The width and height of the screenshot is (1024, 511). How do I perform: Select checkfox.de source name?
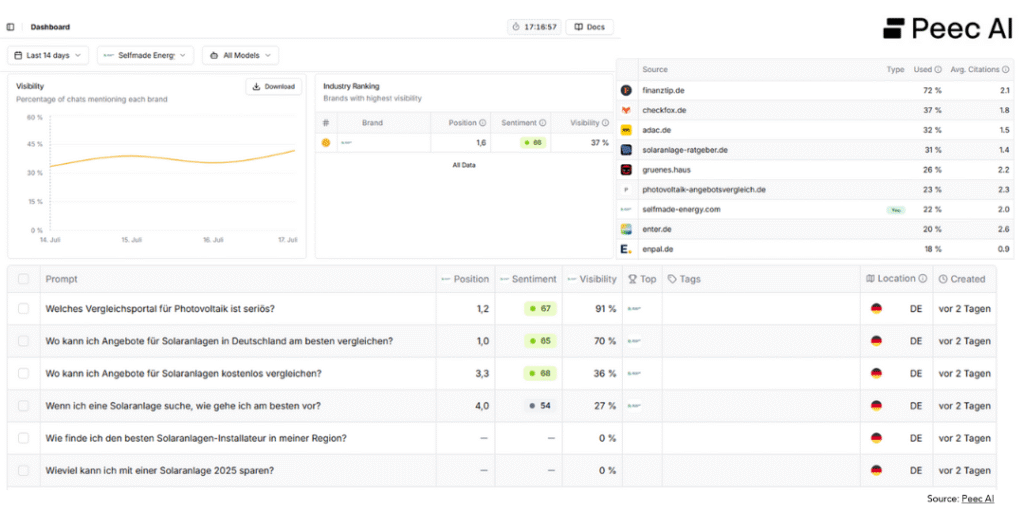664,110
